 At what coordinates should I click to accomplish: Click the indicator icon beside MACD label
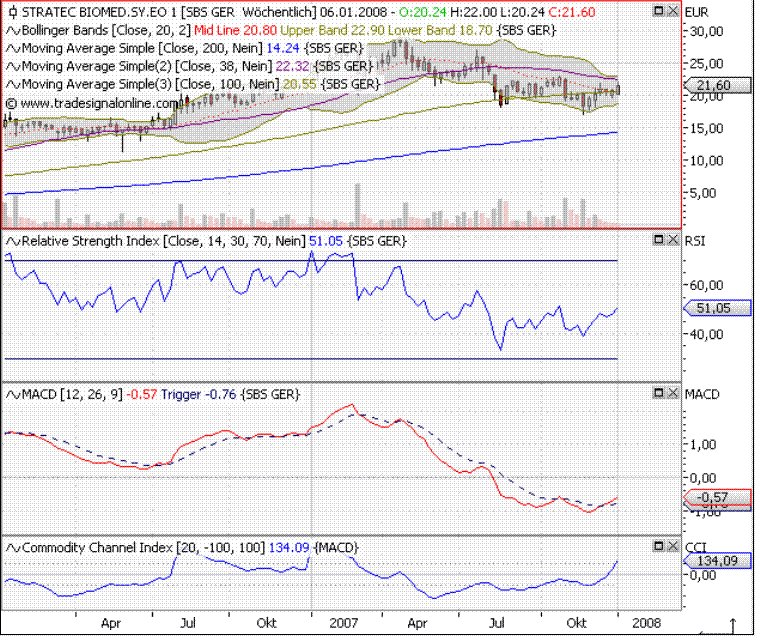13,394
